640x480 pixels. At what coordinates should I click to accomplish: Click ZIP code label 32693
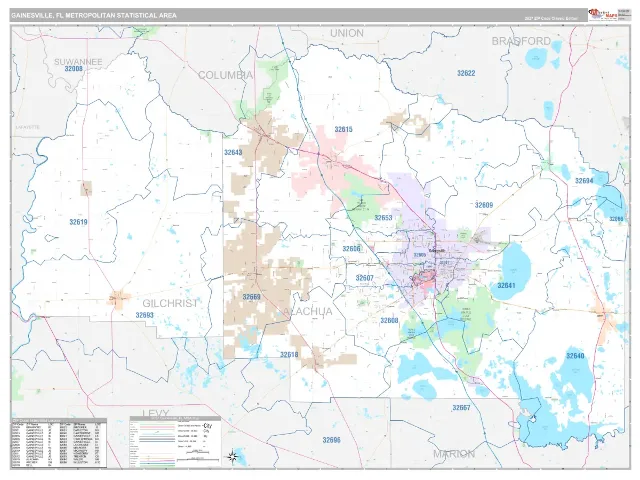pos(144,316)
